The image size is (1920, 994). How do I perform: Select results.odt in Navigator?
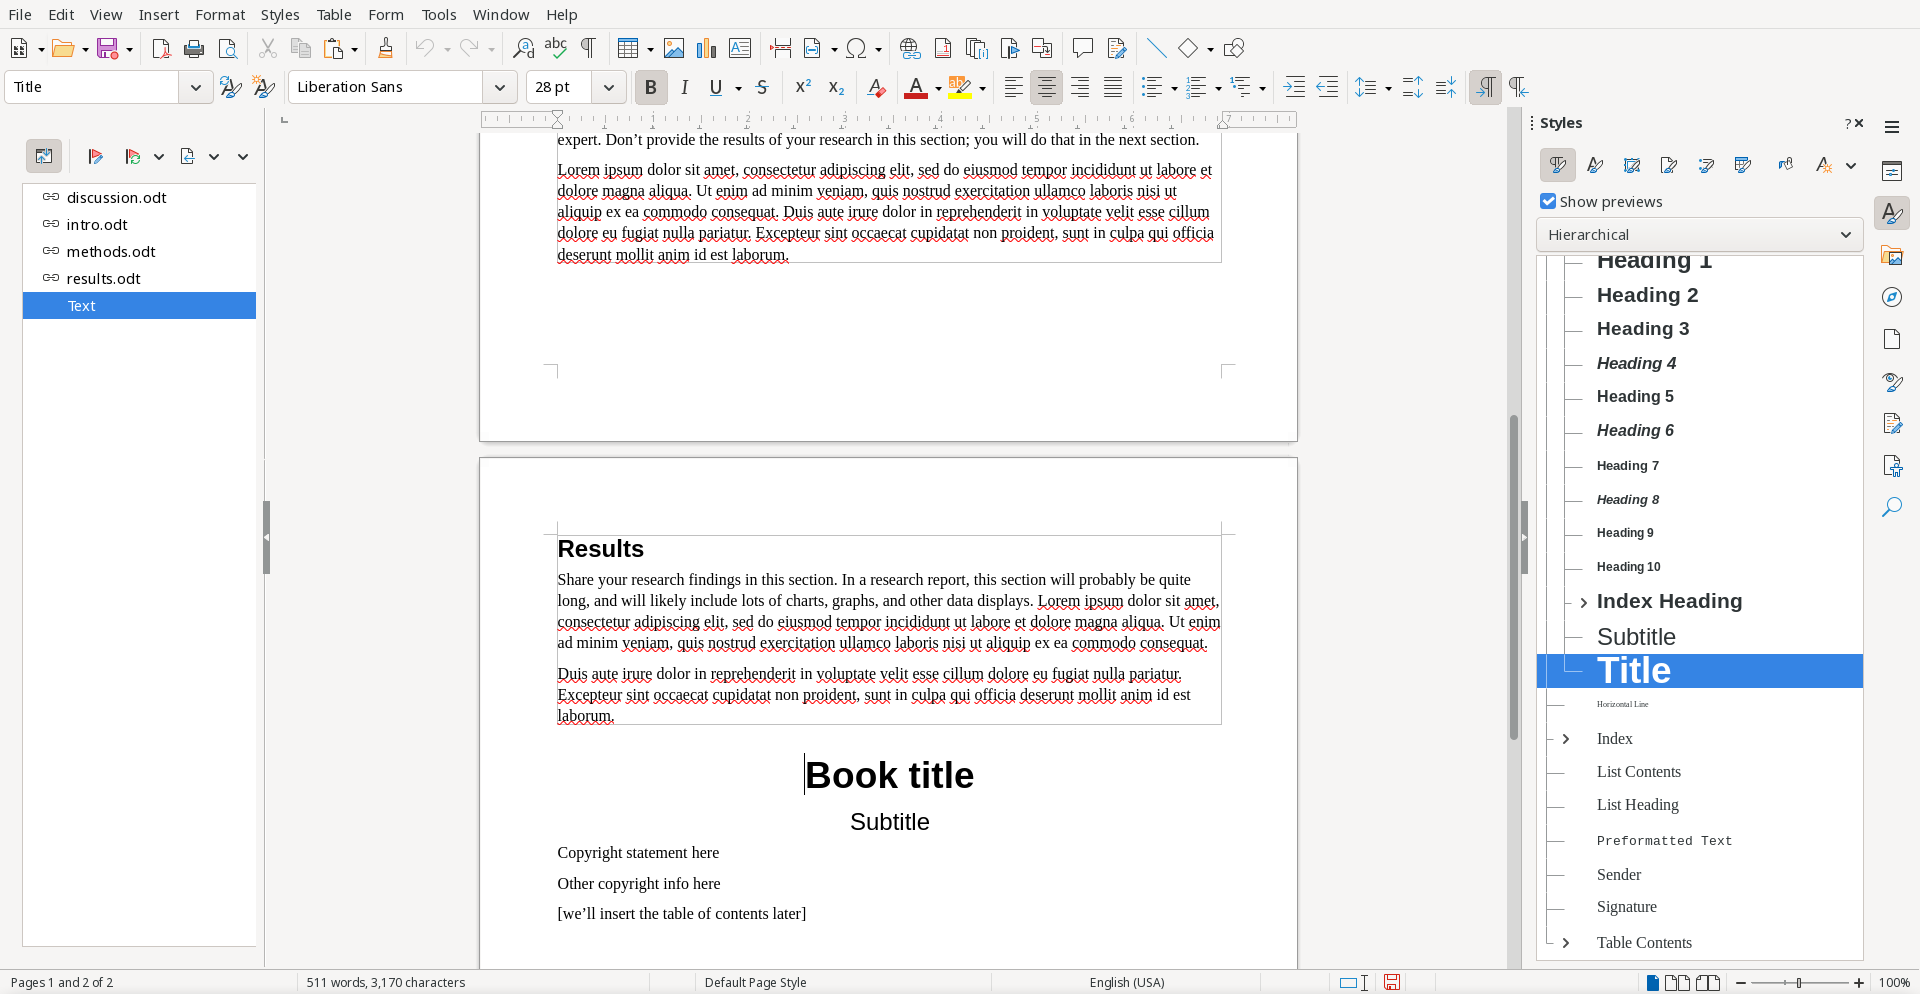tap(139, 278)
